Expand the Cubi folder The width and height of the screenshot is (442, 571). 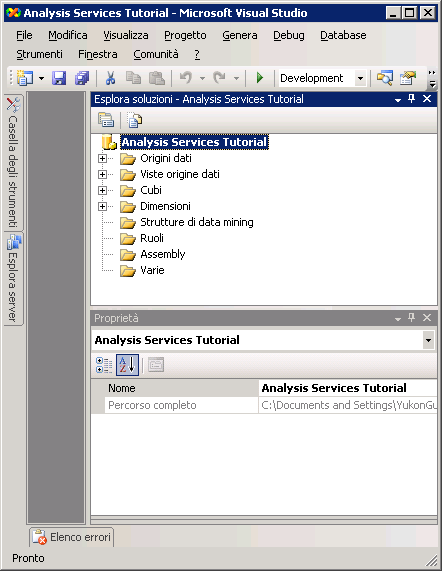tap(102, 190)
